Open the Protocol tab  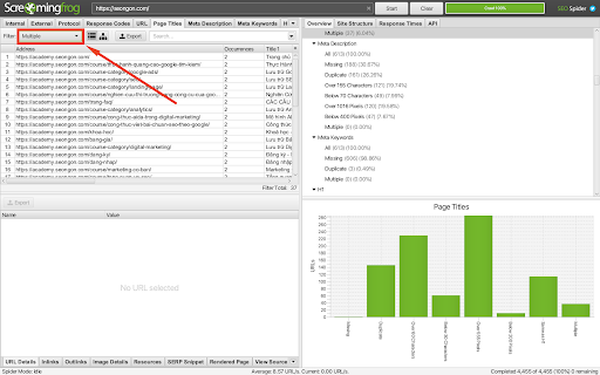(x=69, y=23)
